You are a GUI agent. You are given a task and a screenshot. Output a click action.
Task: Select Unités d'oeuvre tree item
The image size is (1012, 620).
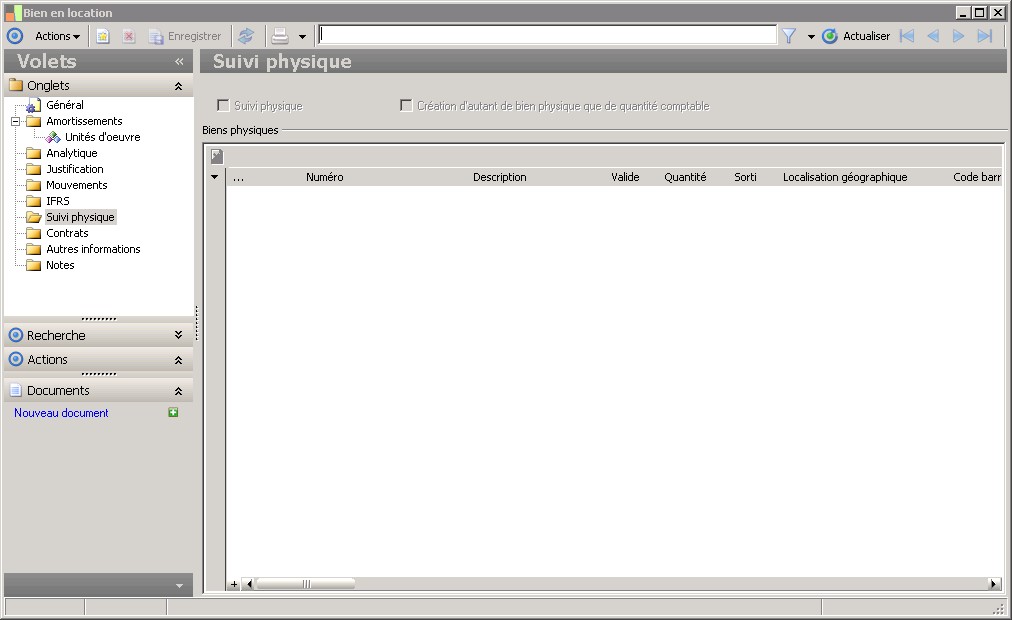click(x=102, y=137)
